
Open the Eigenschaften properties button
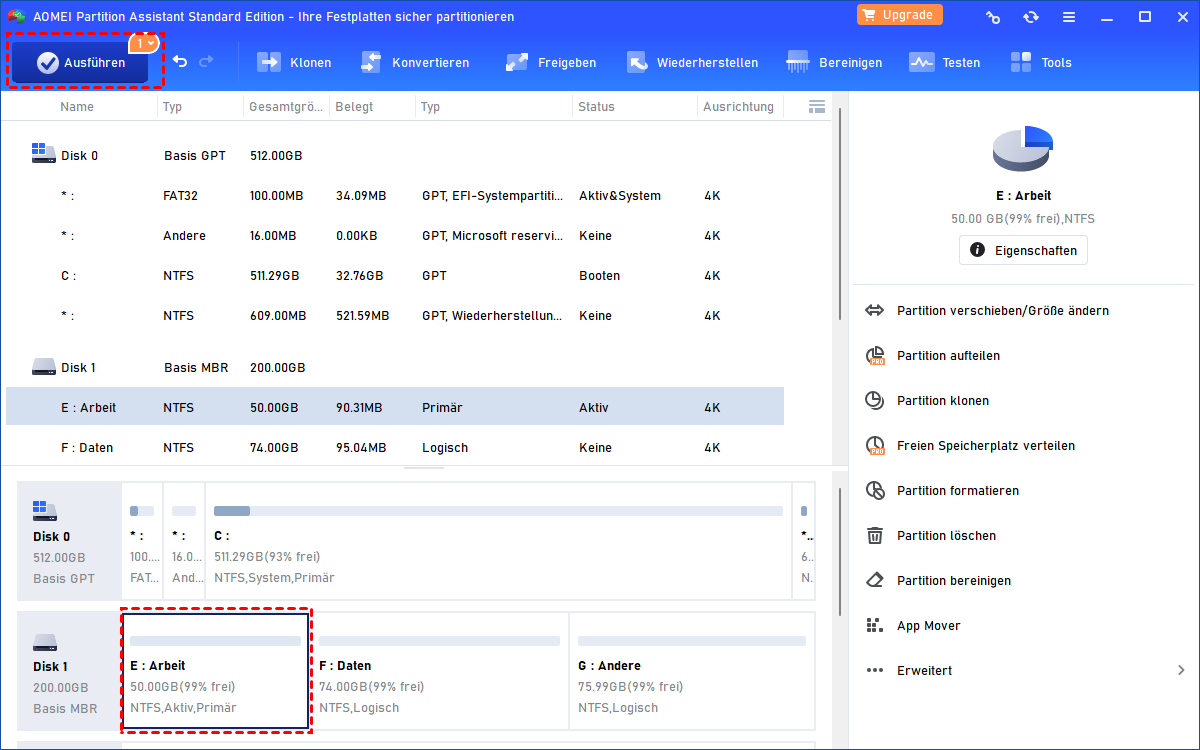click(x=1023, y=250)
